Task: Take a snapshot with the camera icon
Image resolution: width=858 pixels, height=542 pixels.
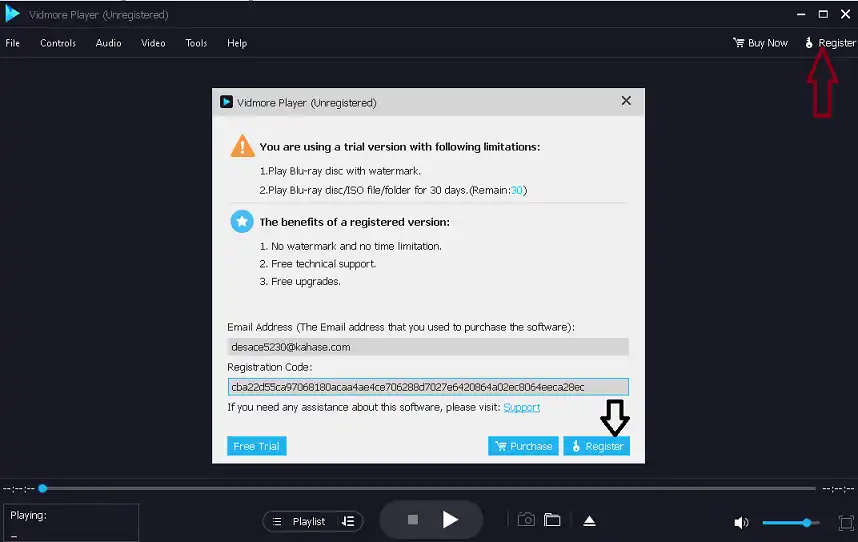Action: tap(526, 520)
